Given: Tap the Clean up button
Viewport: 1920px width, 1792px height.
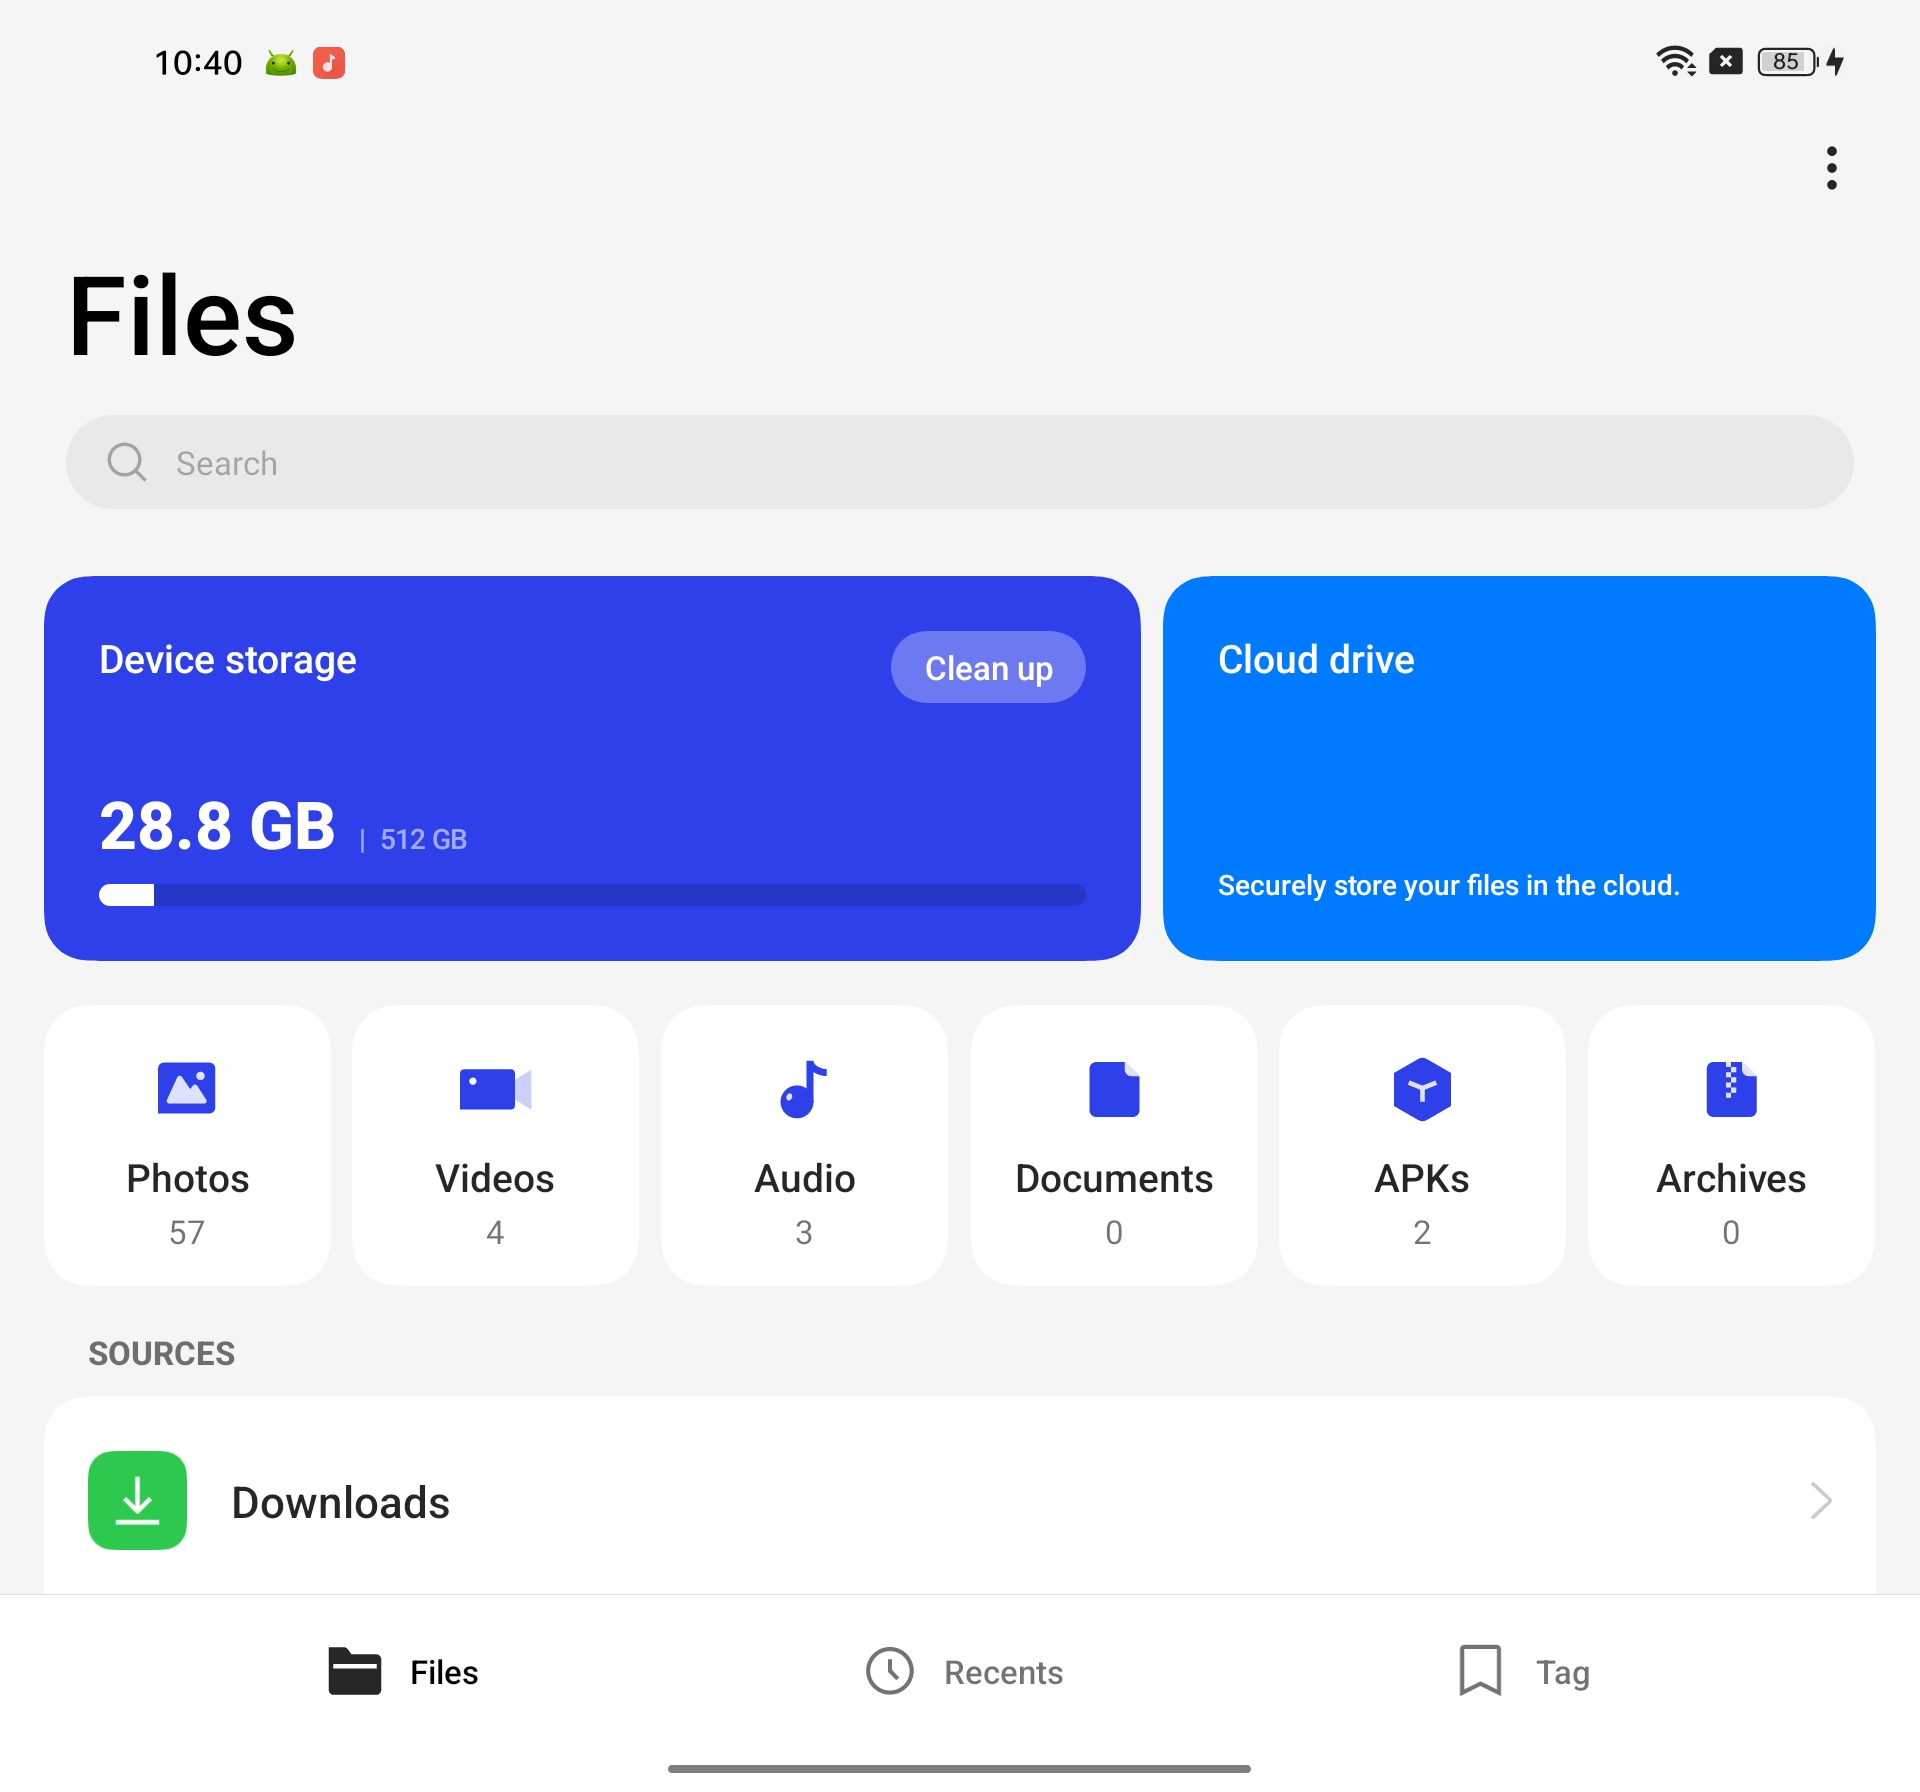Looking at the screenshot, I should pos(988,667).
